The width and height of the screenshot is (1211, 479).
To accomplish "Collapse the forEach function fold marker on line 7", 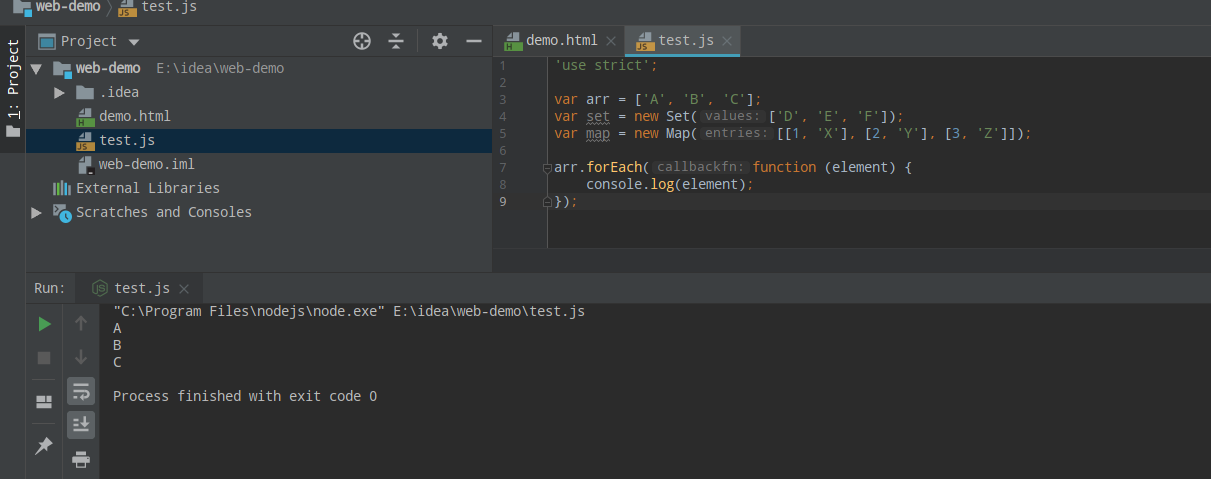I will point(547,168).
